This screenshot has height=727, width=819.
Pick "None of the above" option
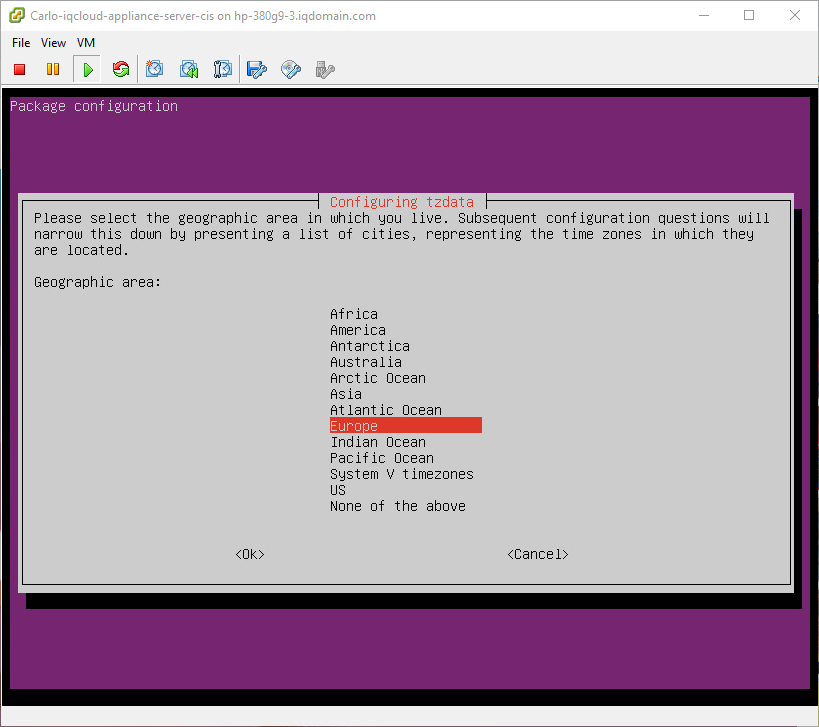pyautogui.click(x=397, y=506)
